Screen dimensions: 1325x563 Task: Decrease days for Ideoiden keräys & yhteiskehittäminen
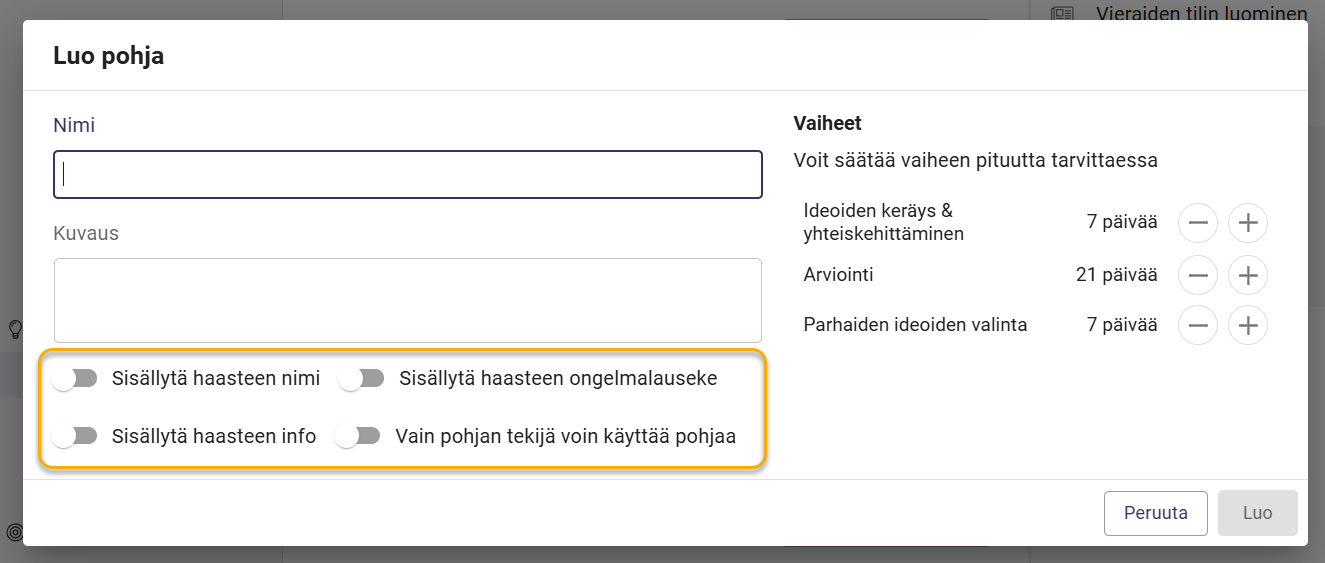coord(1198,223)
